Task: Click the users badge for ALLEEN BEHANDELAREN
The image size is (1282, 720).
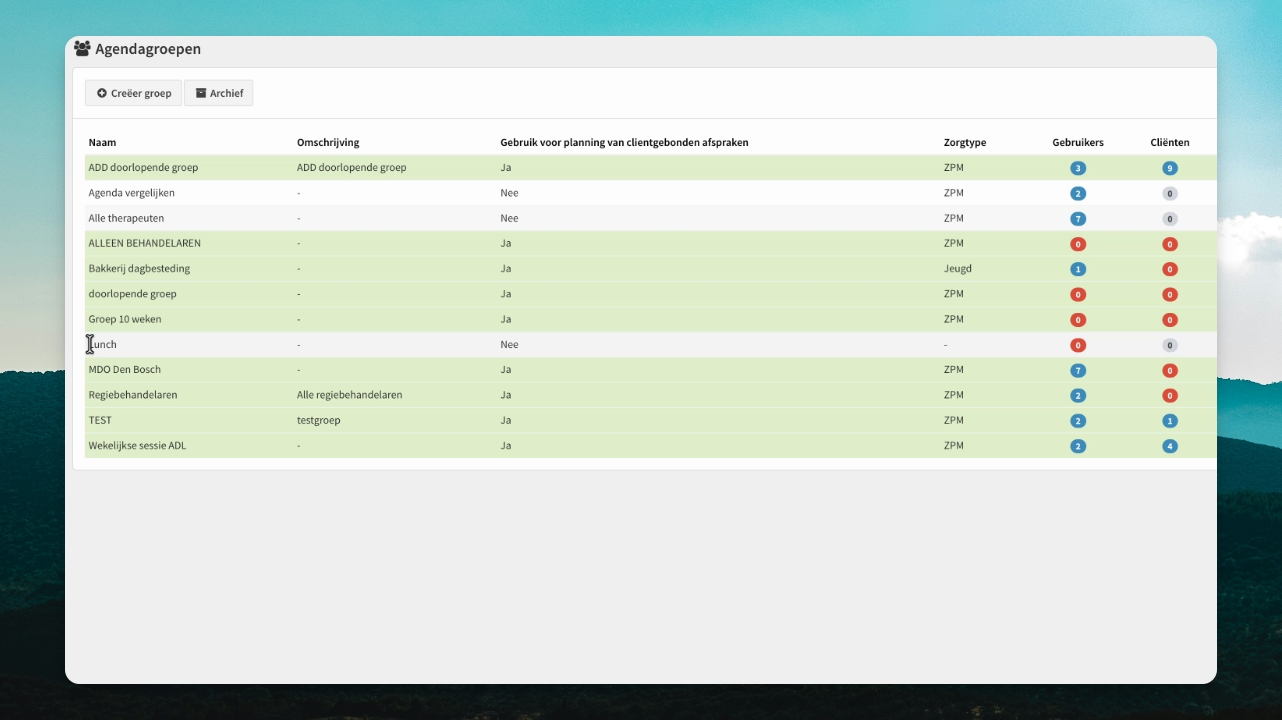Action: pyautogui.click(x=1078, y=244)
